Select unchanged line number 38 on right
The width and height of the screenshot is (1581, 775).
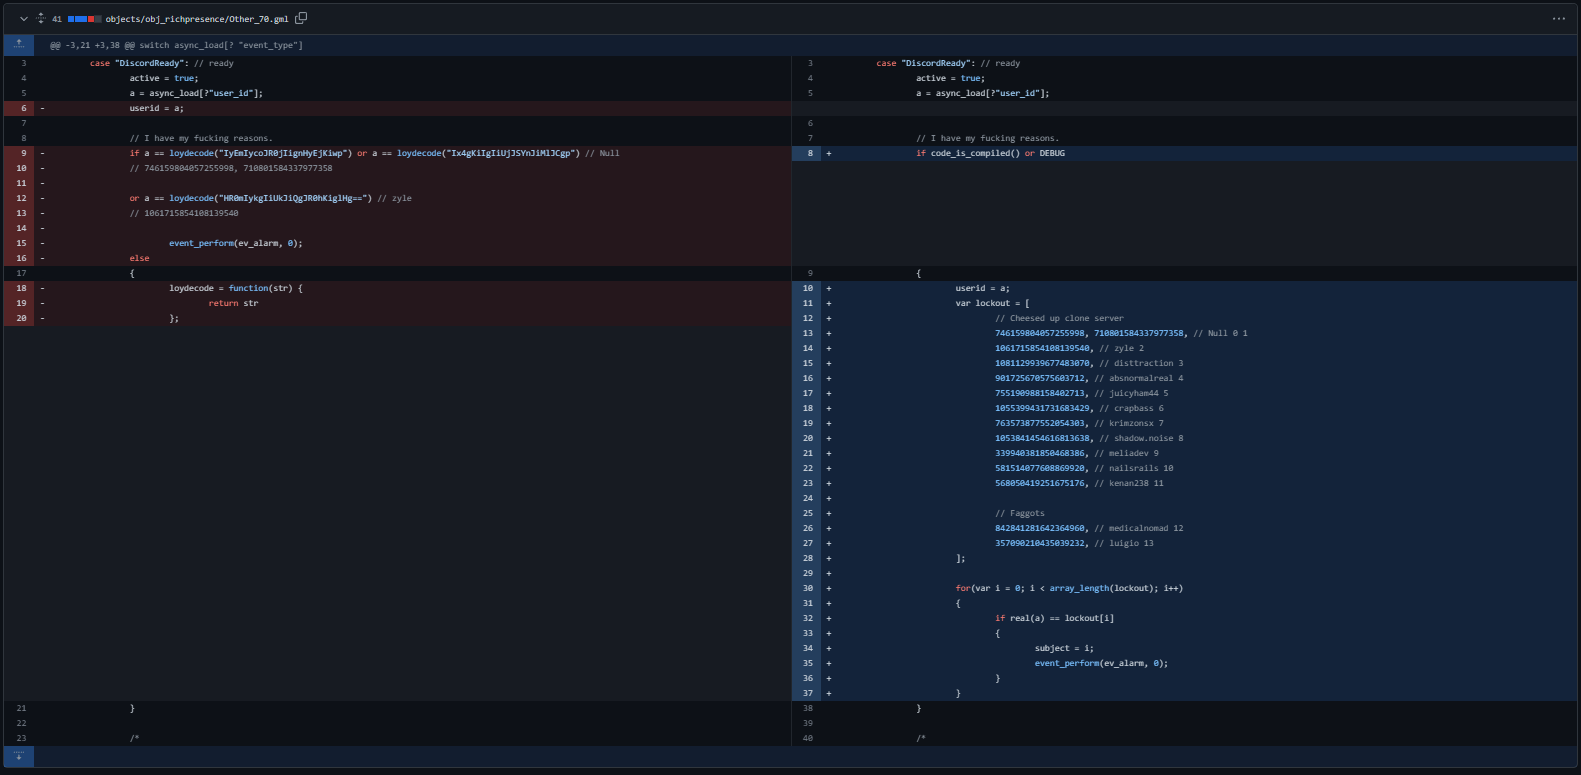click(x=808, y=708)
